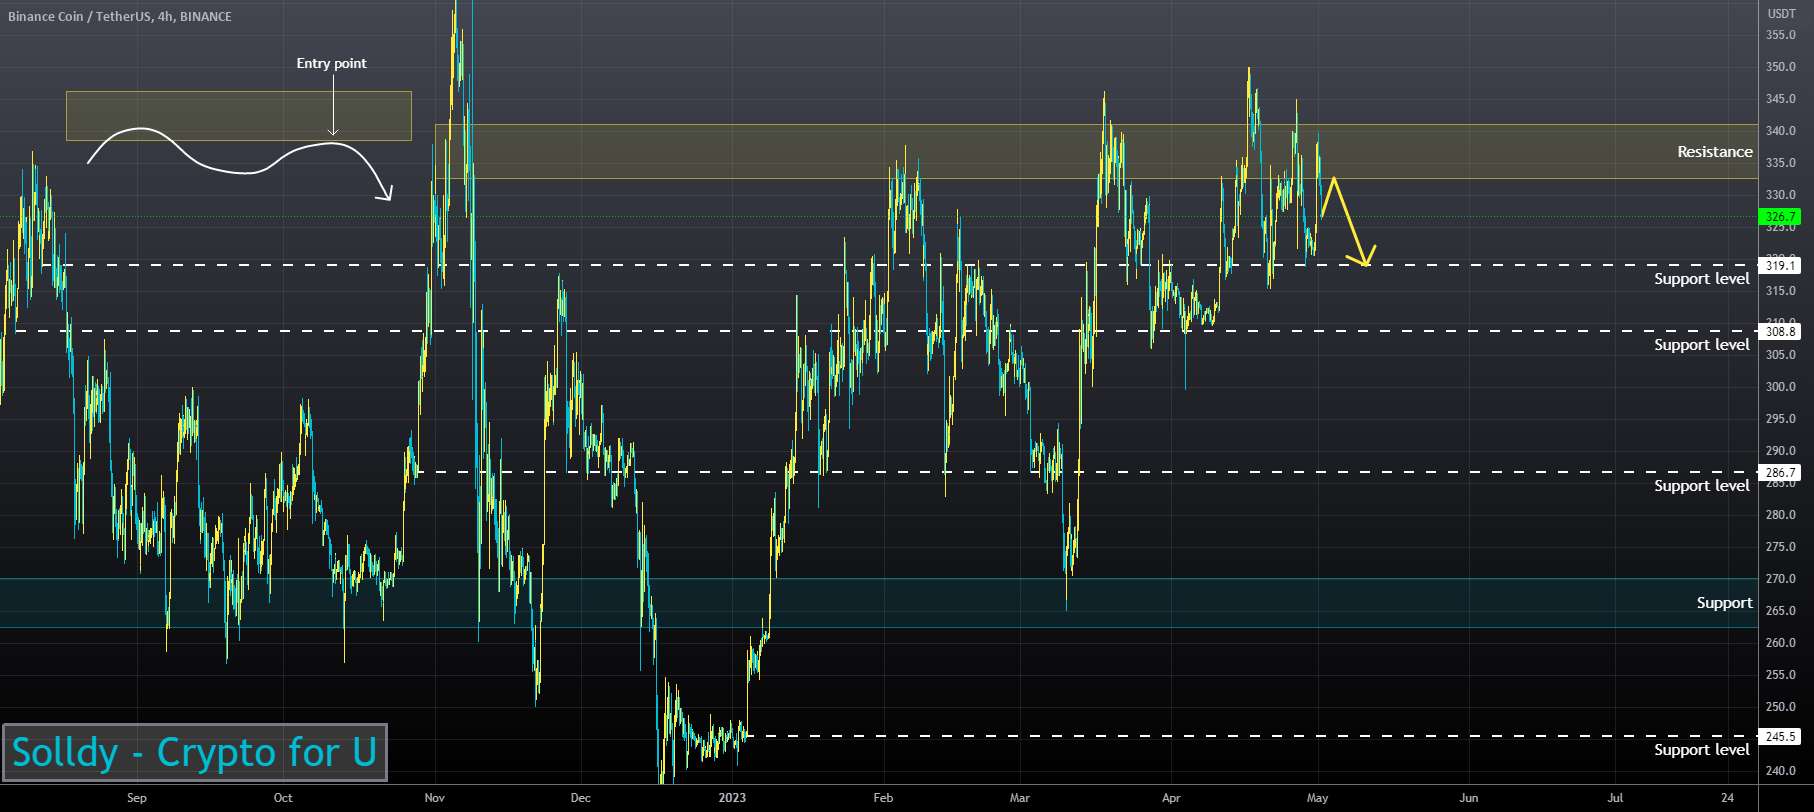Click the 24 label on time axis
Screen dimensions: 1814x812
coord(1728,798)
